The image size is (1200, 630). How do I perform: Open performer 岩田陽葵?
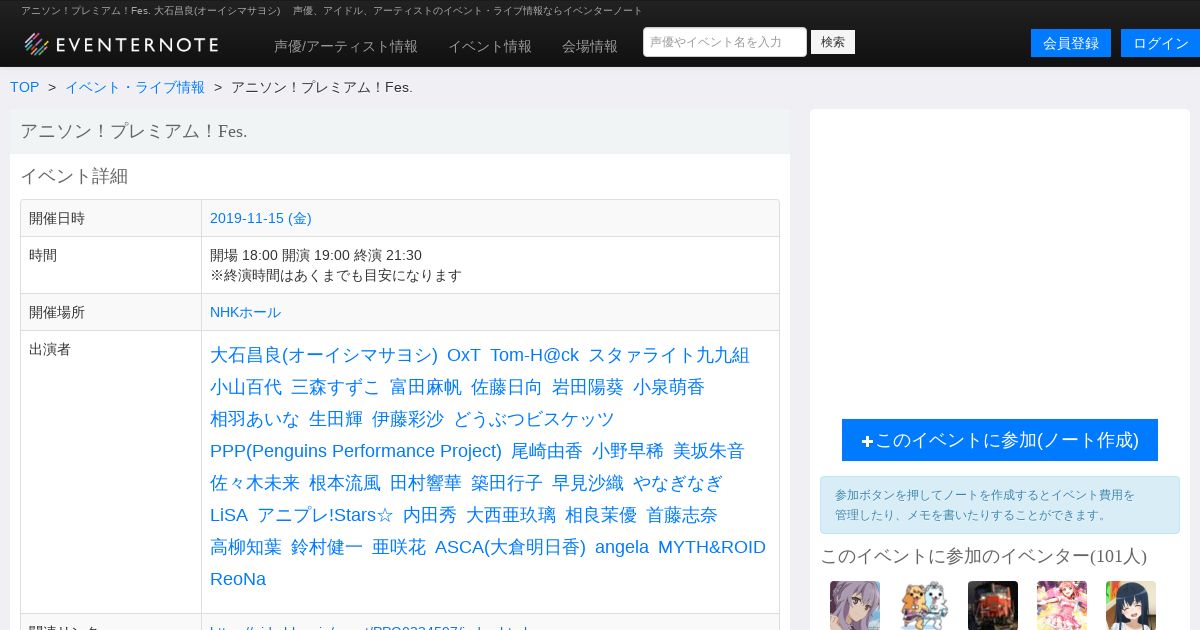(x=588, y=387)
